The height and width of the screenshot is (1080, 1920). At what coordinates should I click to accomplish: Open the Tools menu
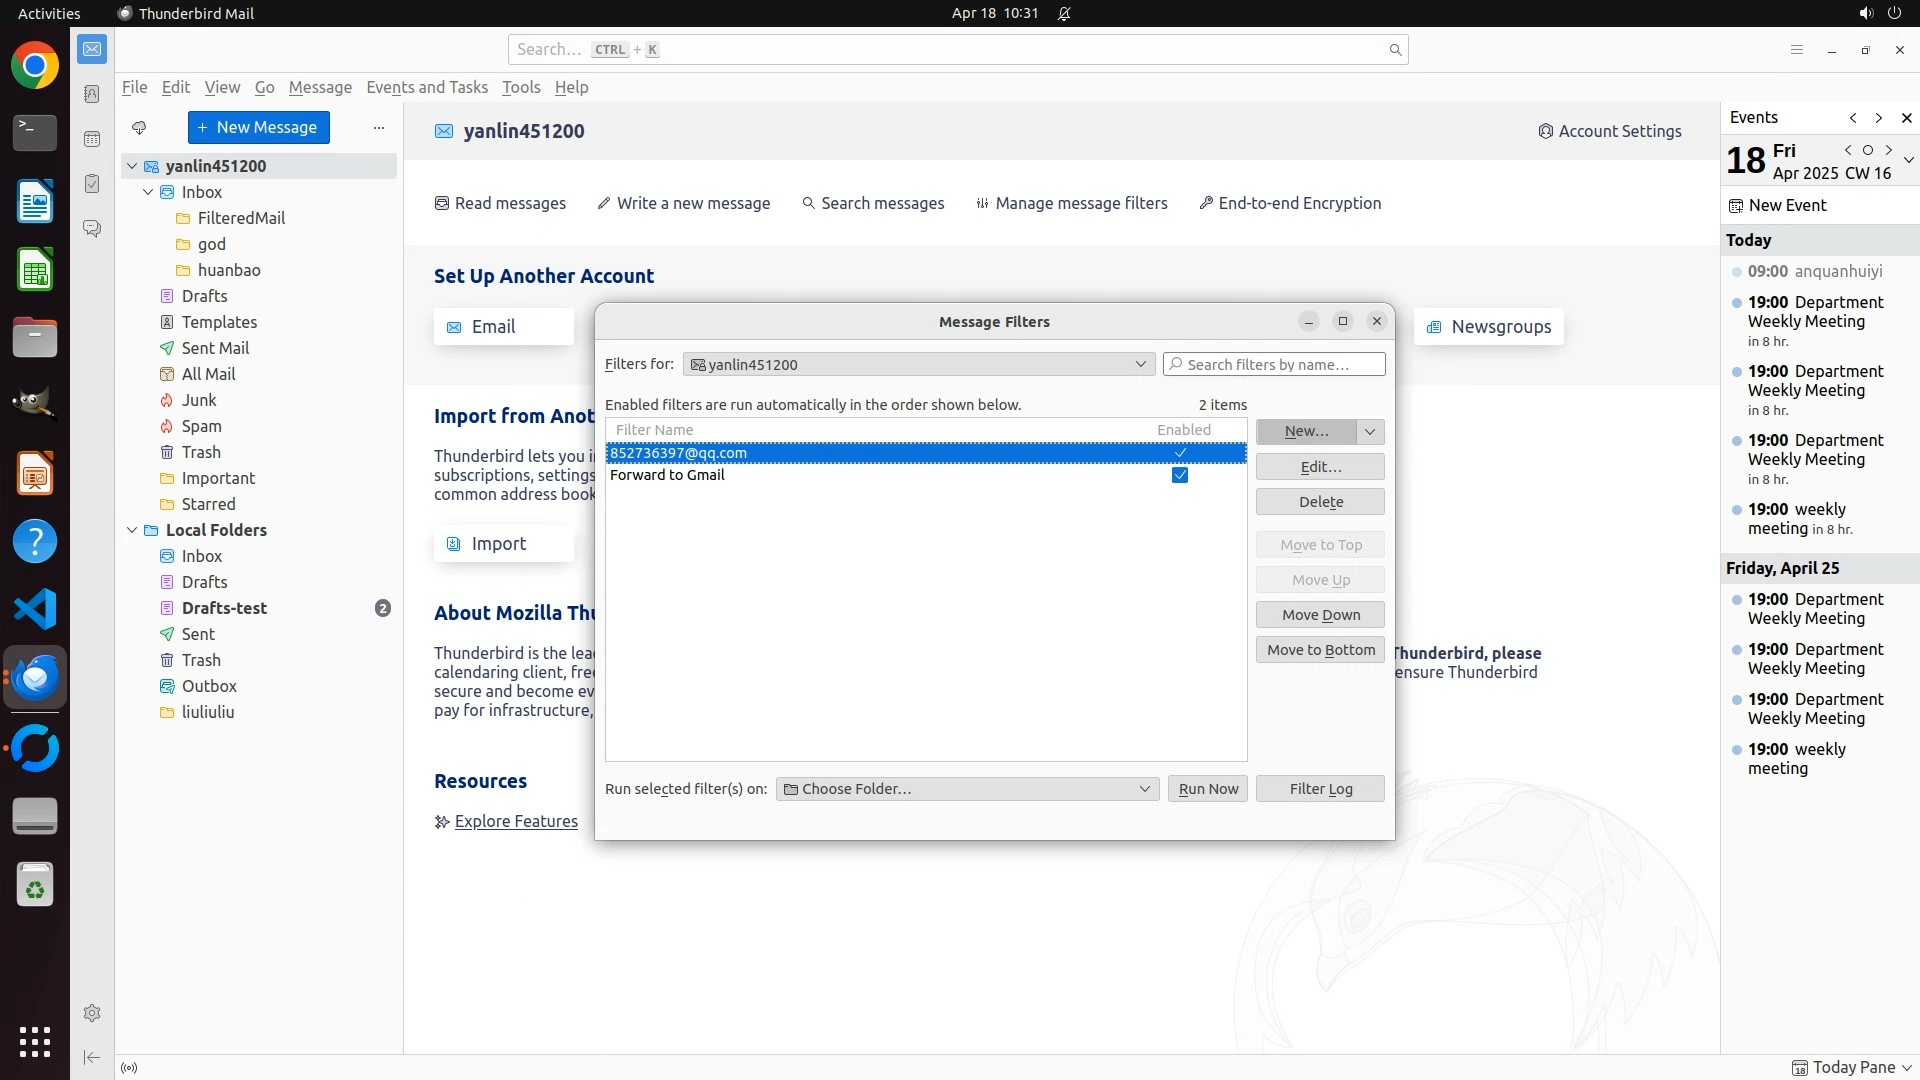click(520, 87)
